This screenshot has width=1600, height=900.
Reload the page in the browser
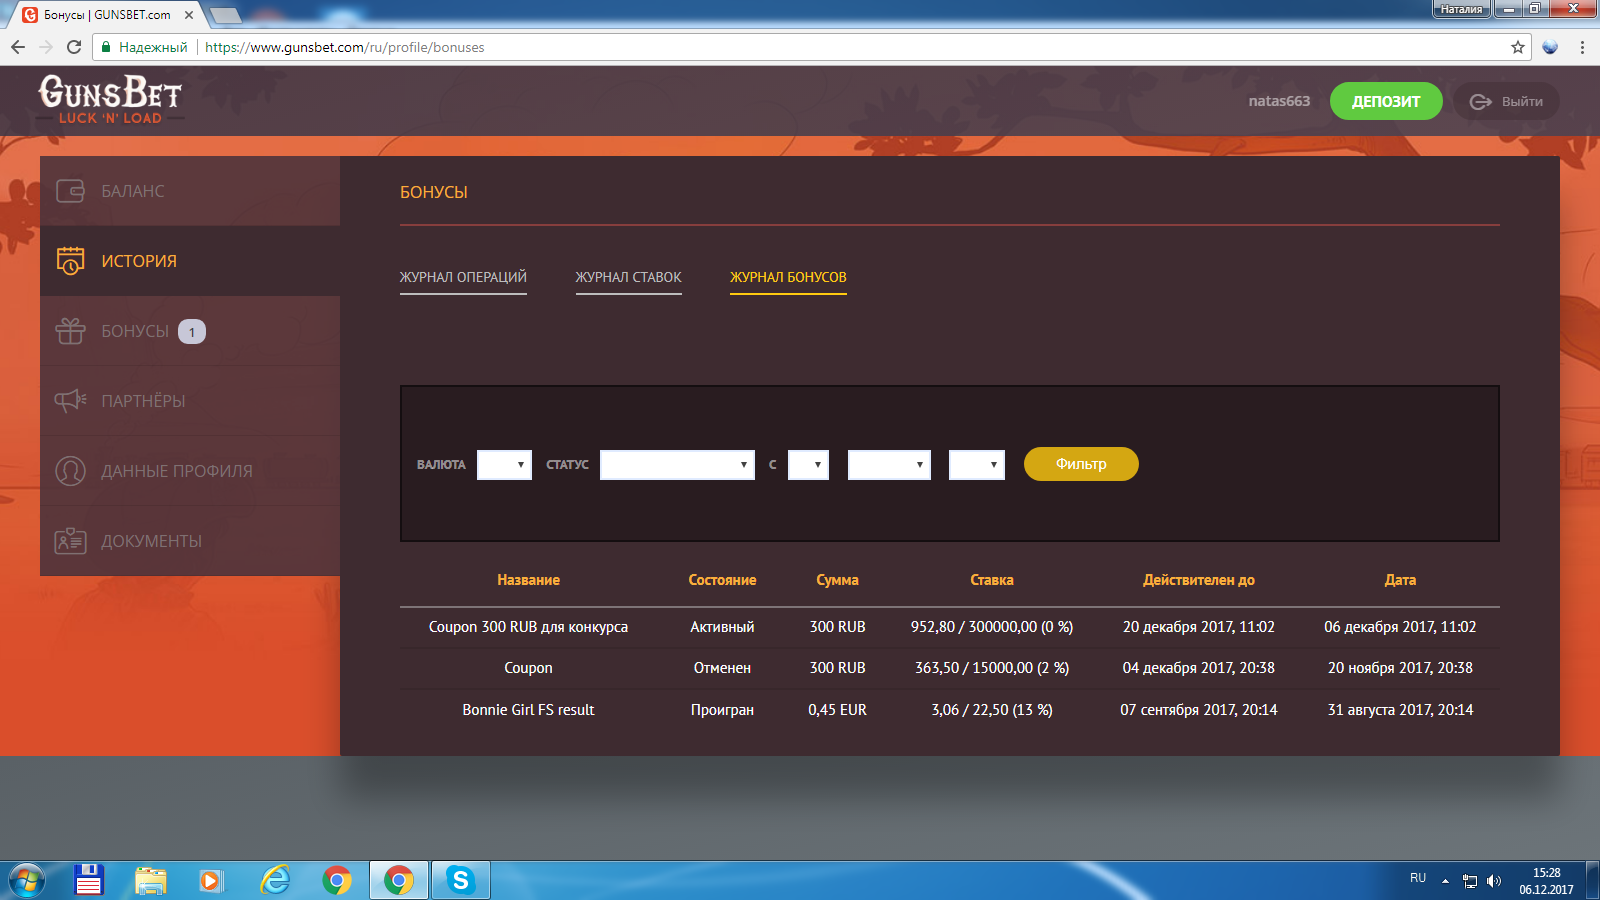74,47
